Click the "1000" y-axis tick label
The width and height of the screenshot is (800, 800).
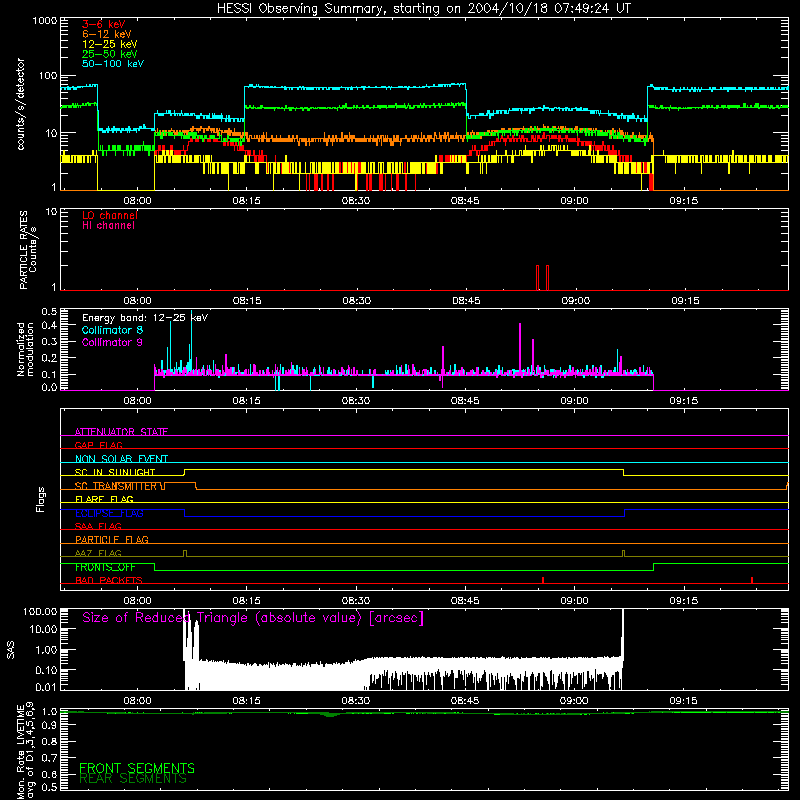tap(45, 21)
